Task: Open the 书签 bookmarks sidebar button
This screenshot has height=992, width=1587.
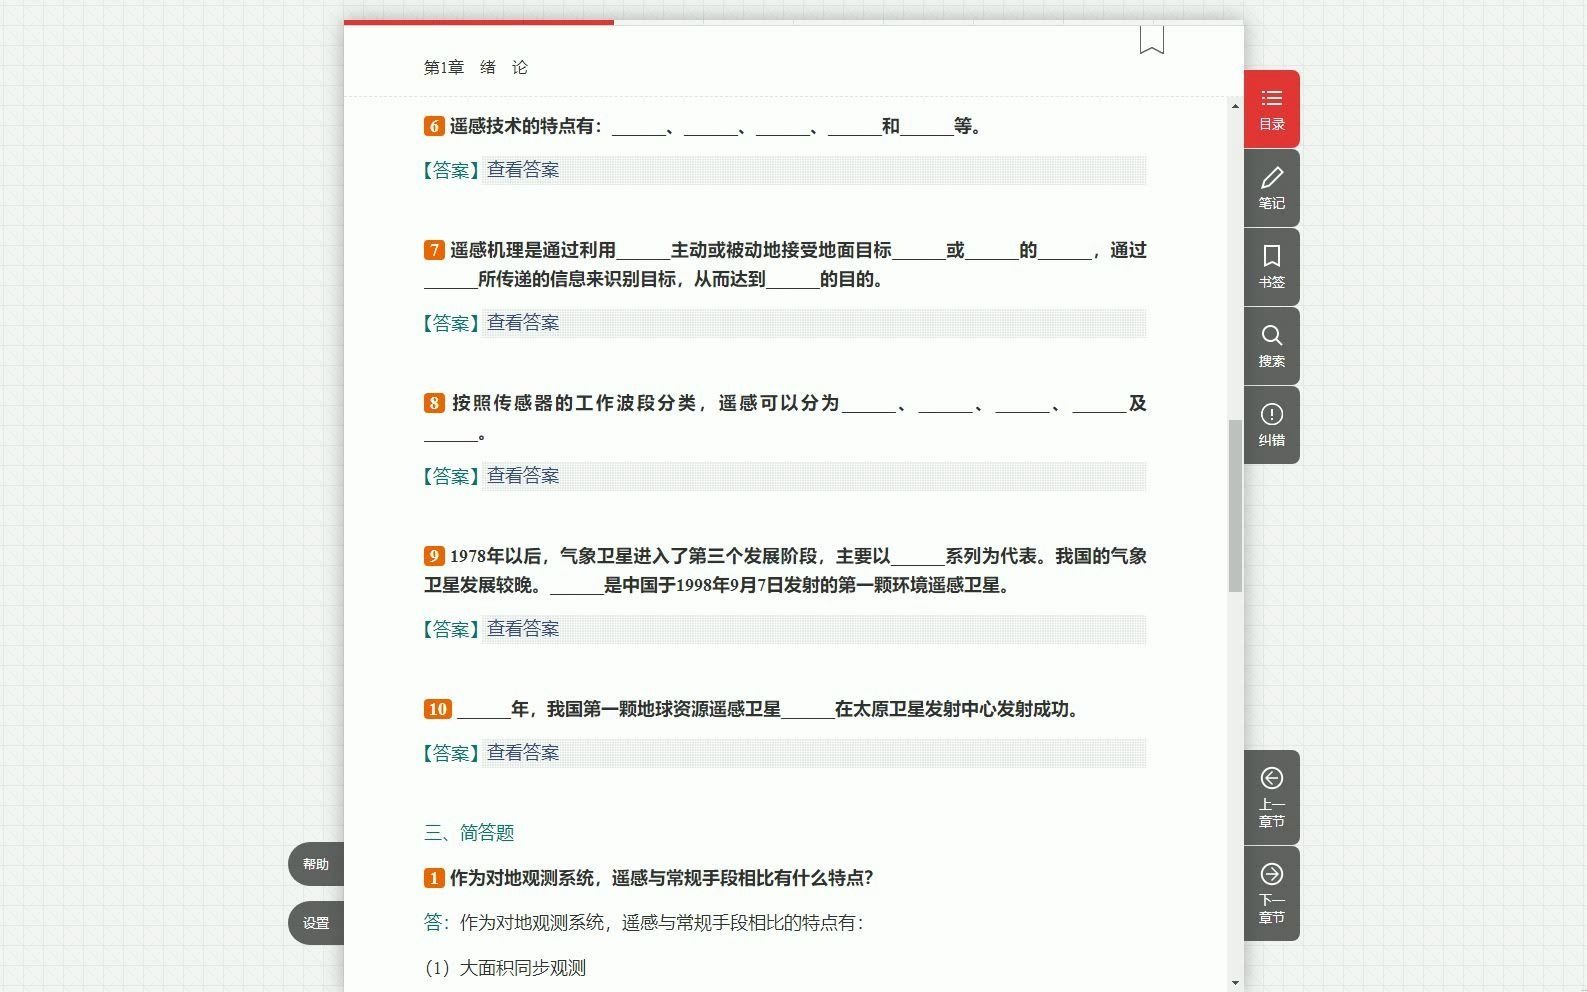Action: pos(1271,267)
